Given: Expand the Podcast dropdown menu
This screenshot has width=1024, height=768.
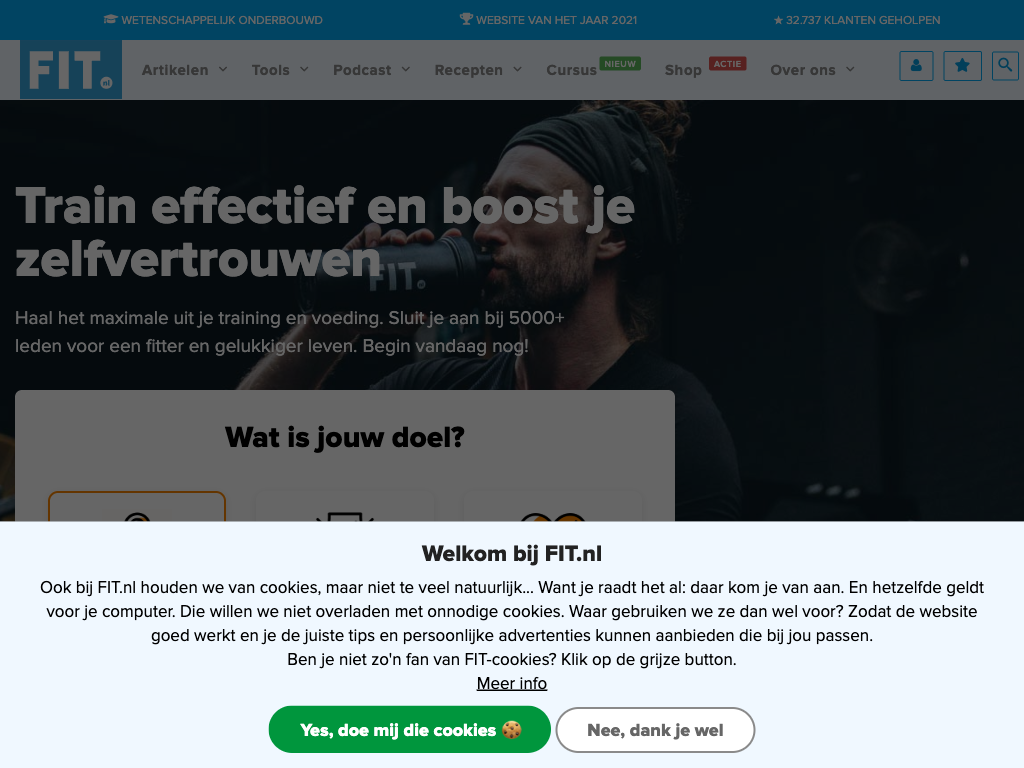Looking at the screenshot, I should (372, 70).
